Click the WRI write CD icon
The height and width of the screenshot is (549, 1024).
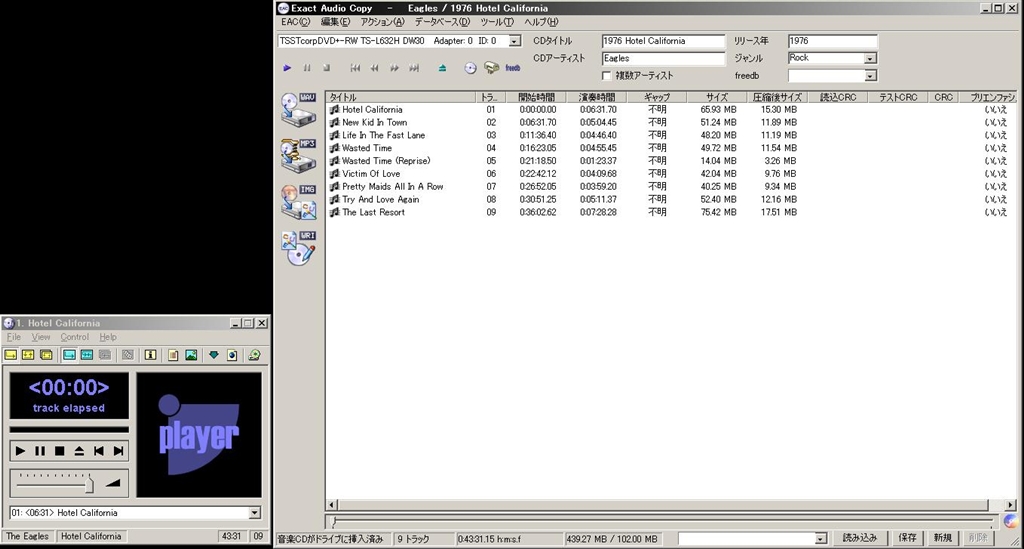(298, 247)
